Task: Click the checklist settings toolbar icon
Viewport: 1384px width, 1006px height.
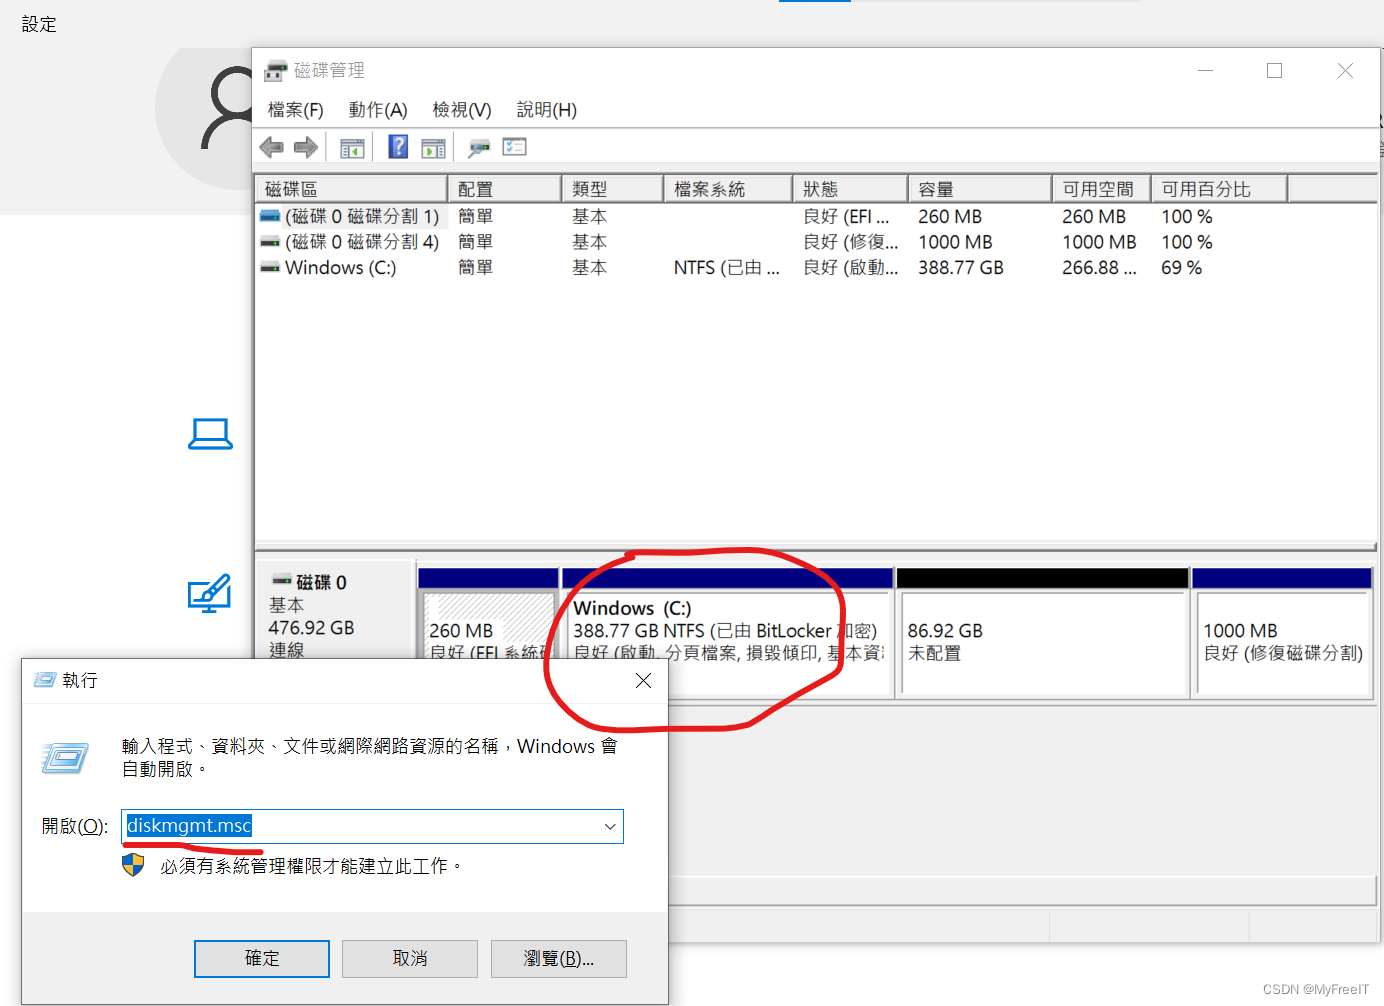Action: point(514,147)
